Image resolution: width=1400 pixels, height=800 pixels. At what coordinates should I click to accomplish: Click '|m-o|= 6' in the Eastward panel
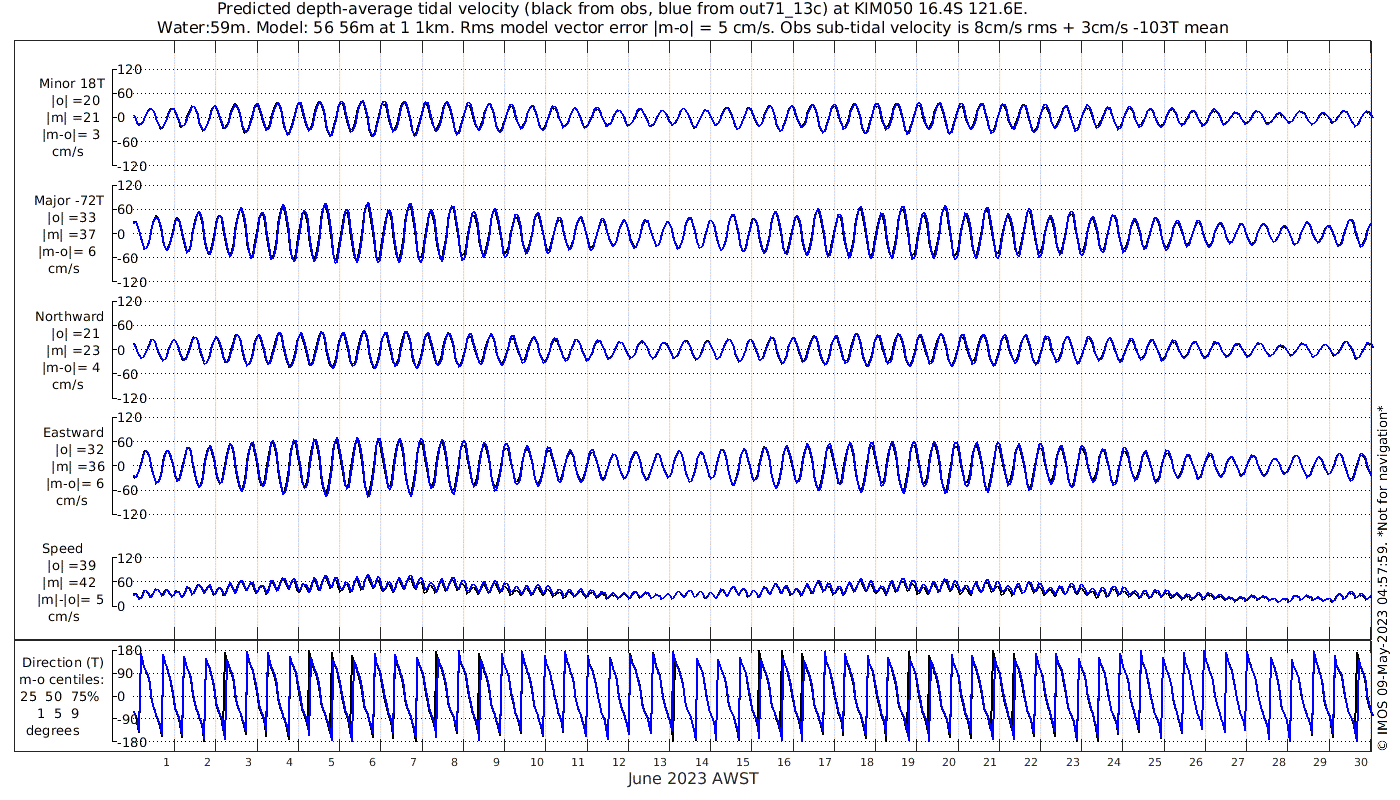click(75, 483)
